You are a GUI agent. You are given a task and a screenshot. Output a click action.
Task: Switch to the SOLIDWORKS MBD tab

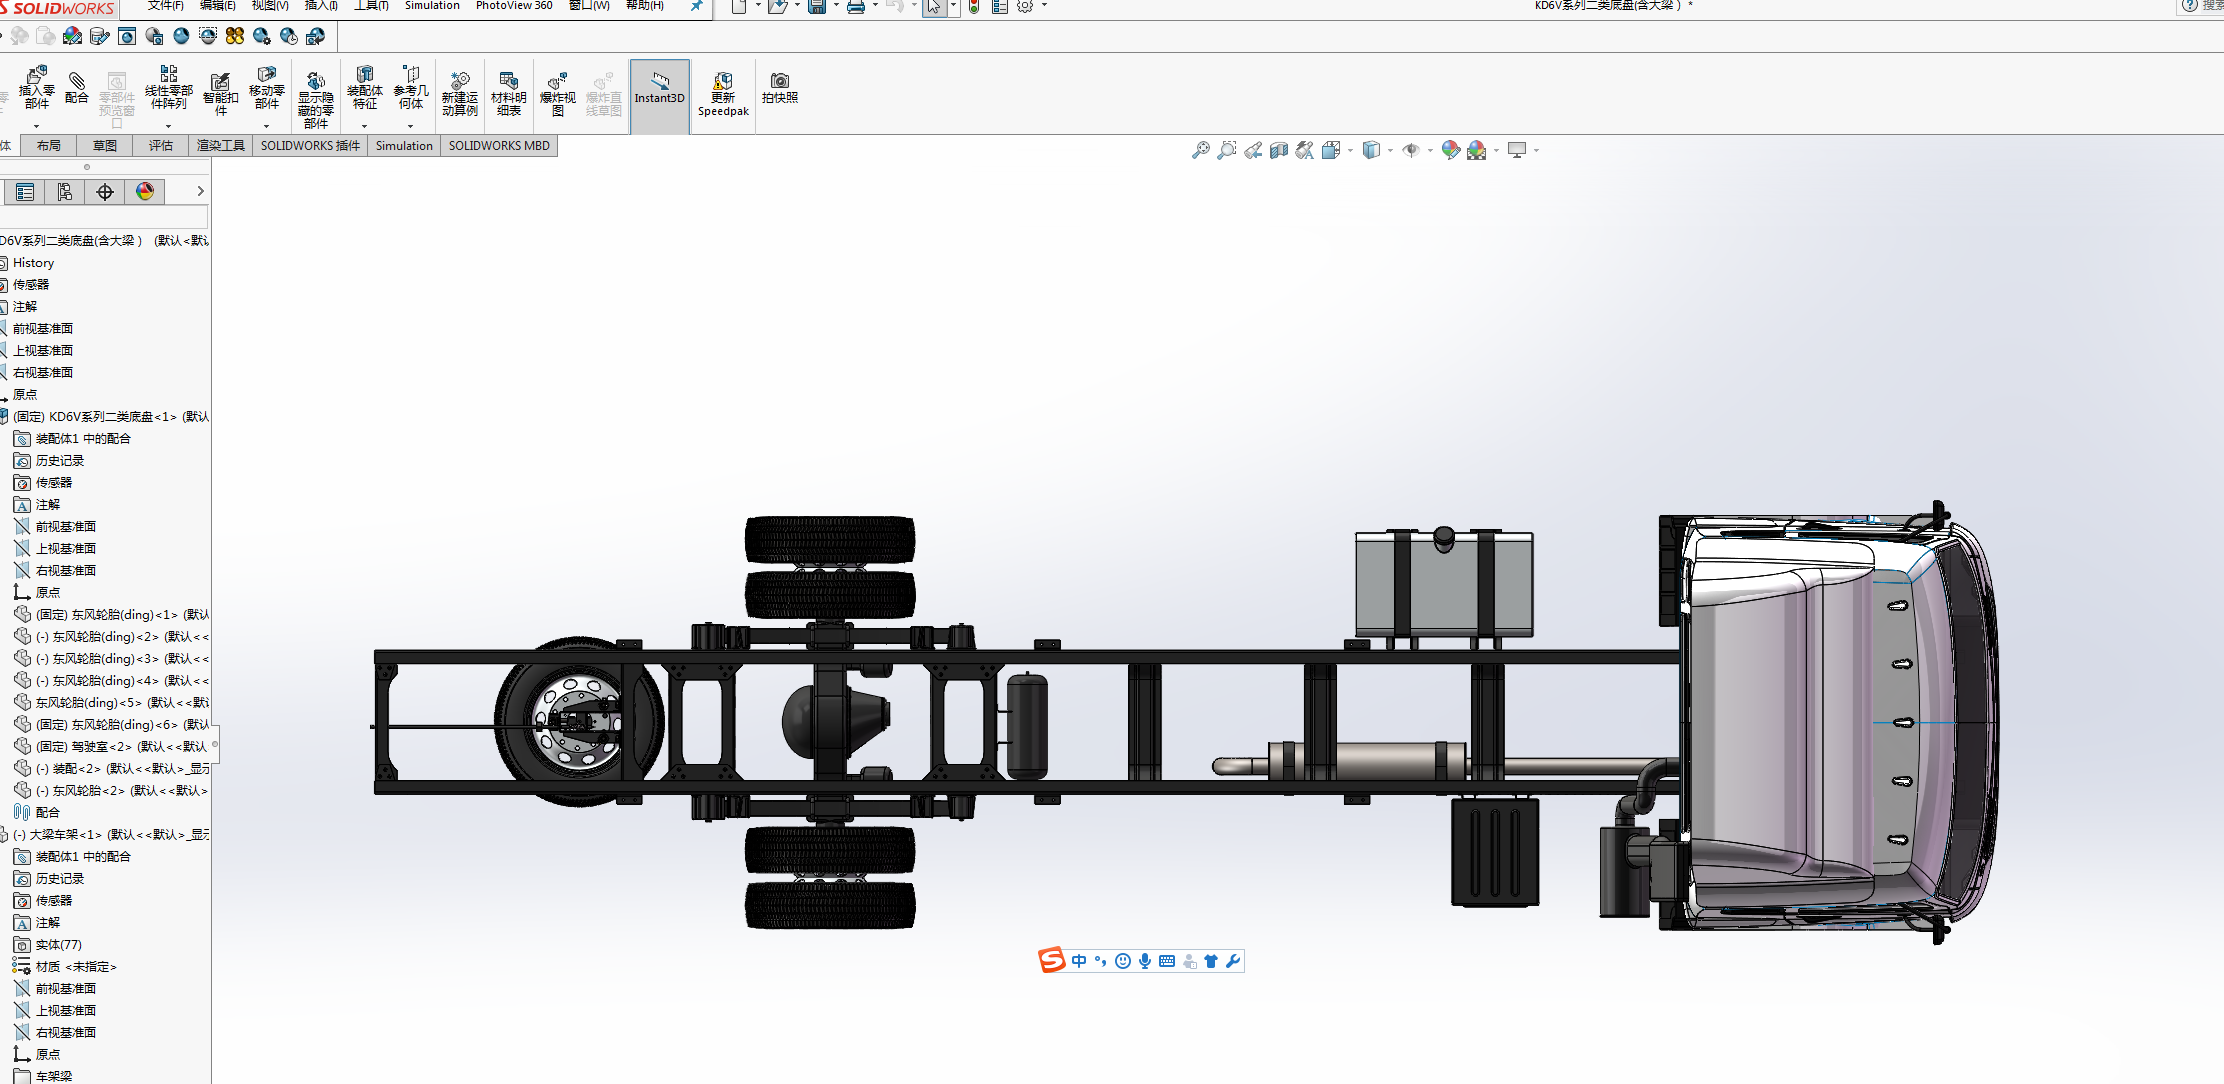[x=499, y=146]
